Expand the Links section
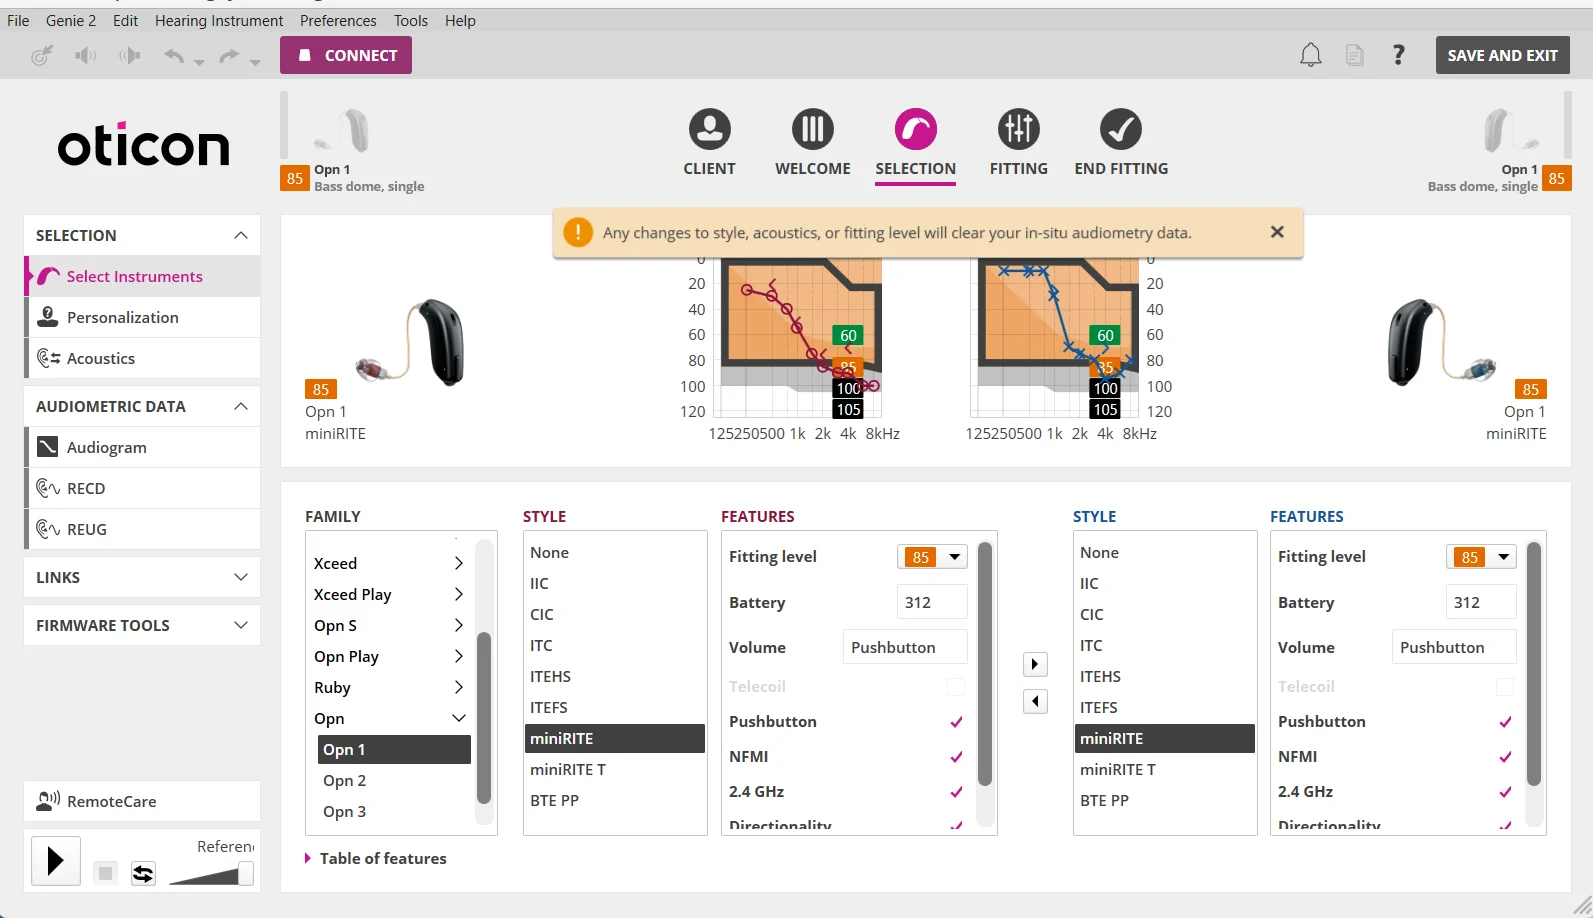1593x918 pixels. [142, 577]
